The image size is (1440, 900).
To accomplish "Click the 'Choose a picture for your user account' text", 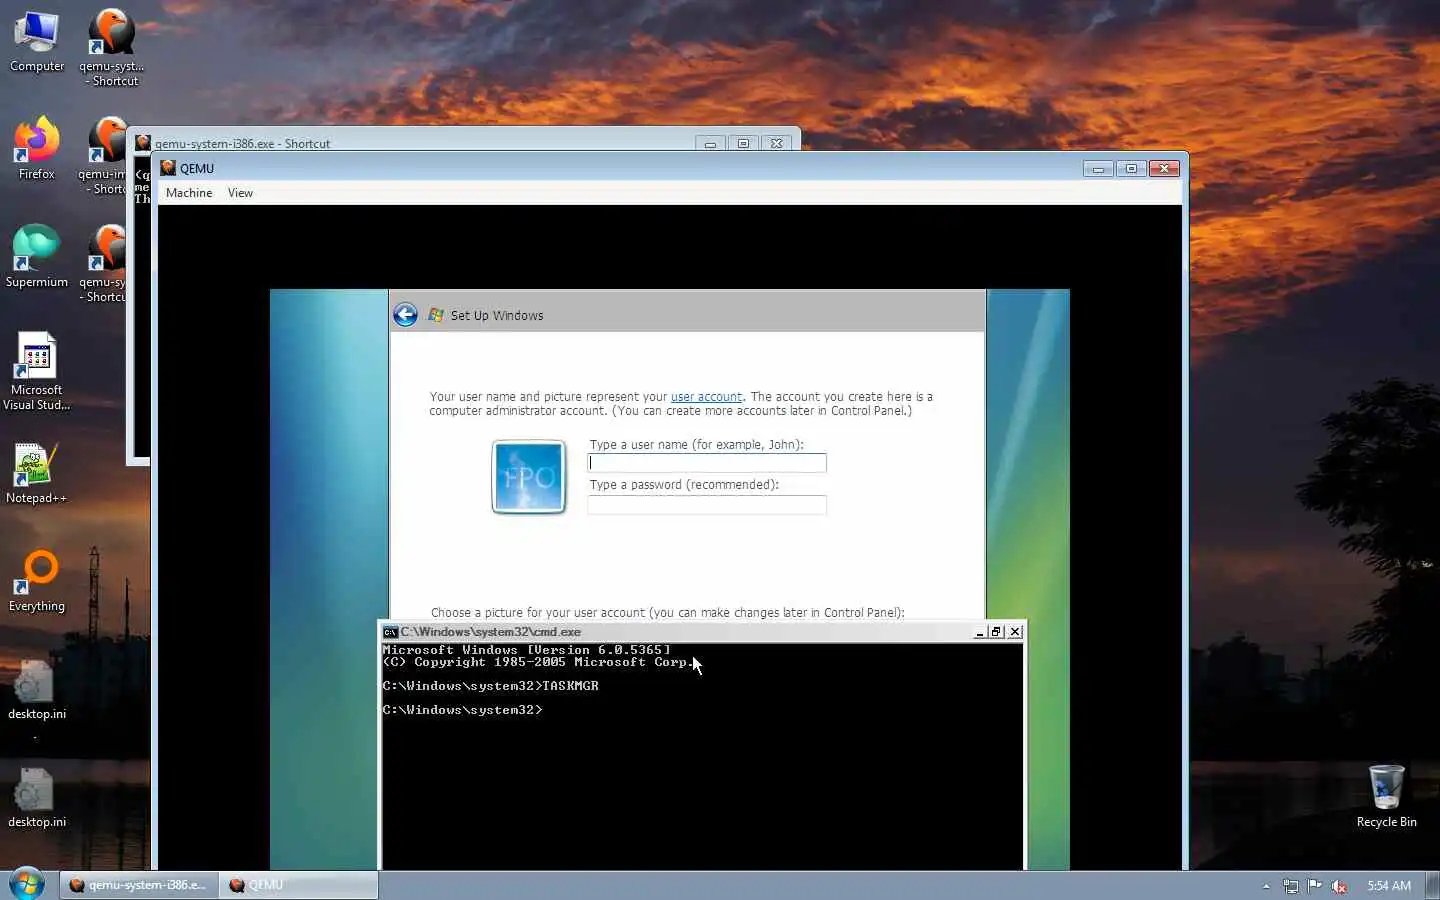I will pyautogui.click(x=667, y=613).
